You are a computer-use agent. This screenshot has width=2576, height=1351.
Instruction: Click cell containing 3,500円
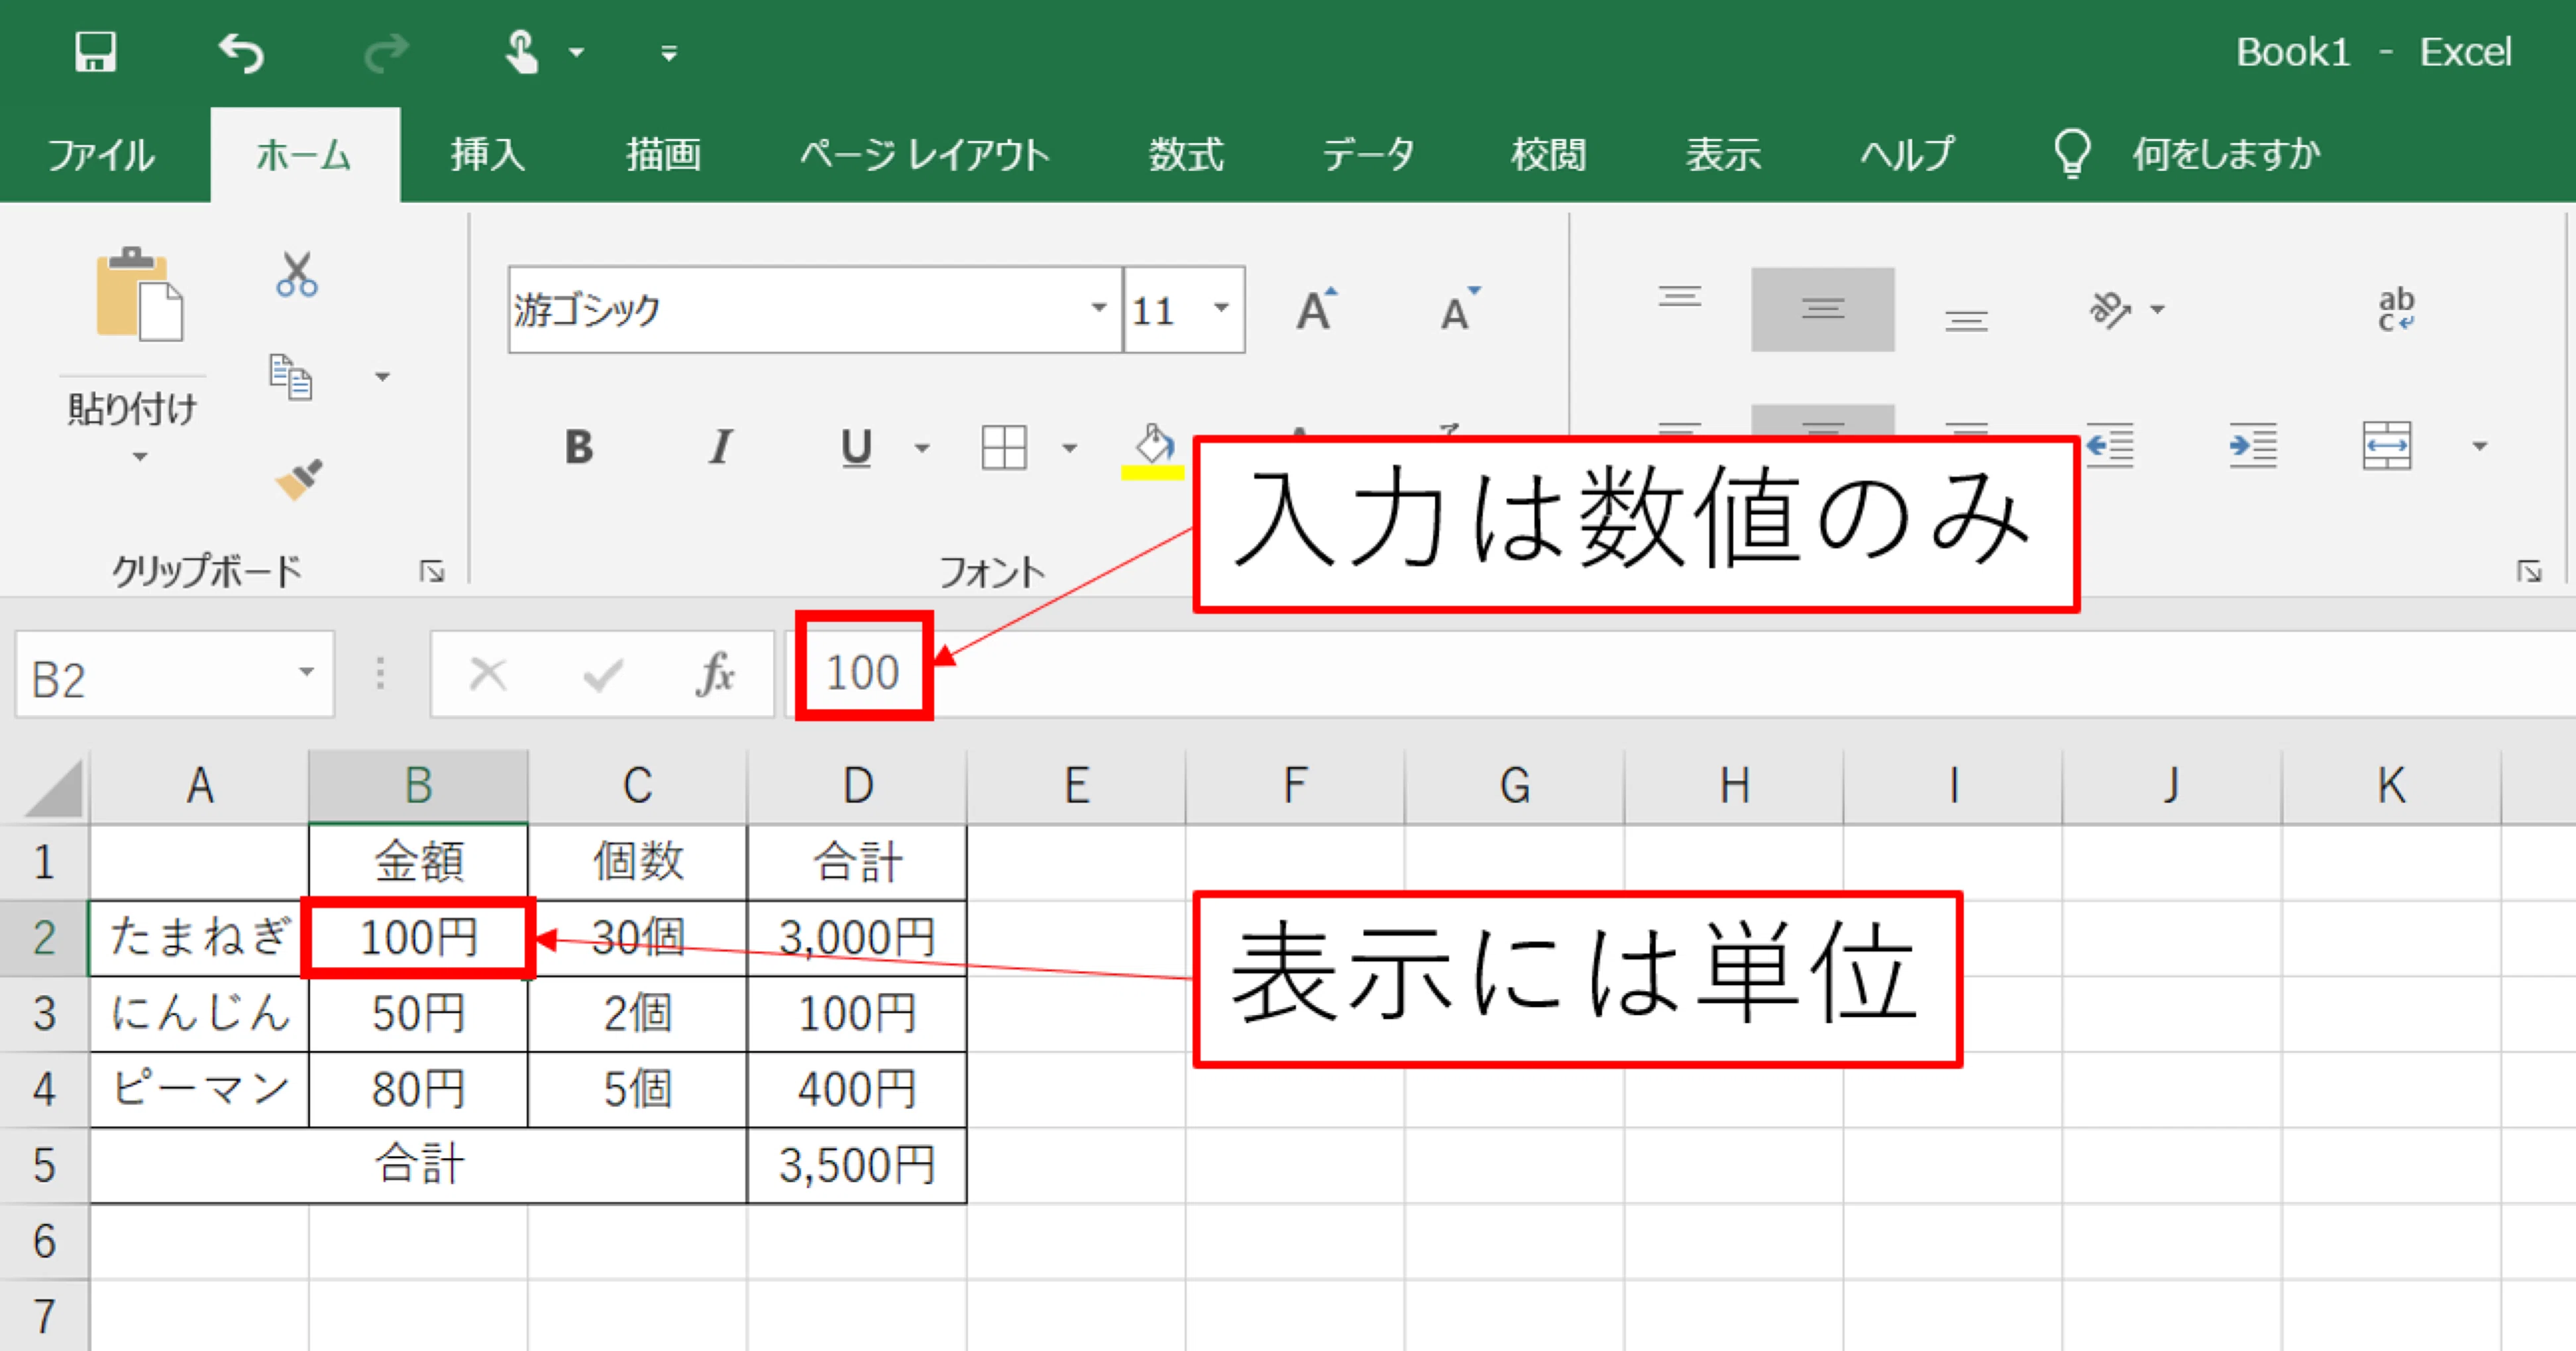(857, 1166)
